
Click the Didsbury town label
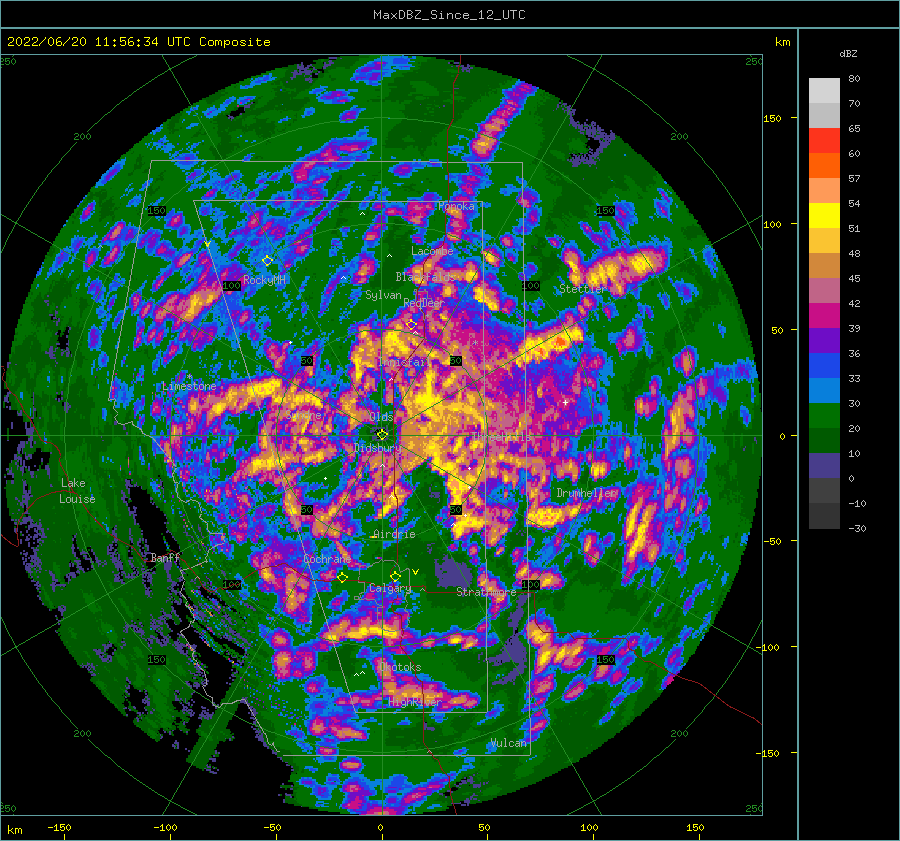point(377,448)
